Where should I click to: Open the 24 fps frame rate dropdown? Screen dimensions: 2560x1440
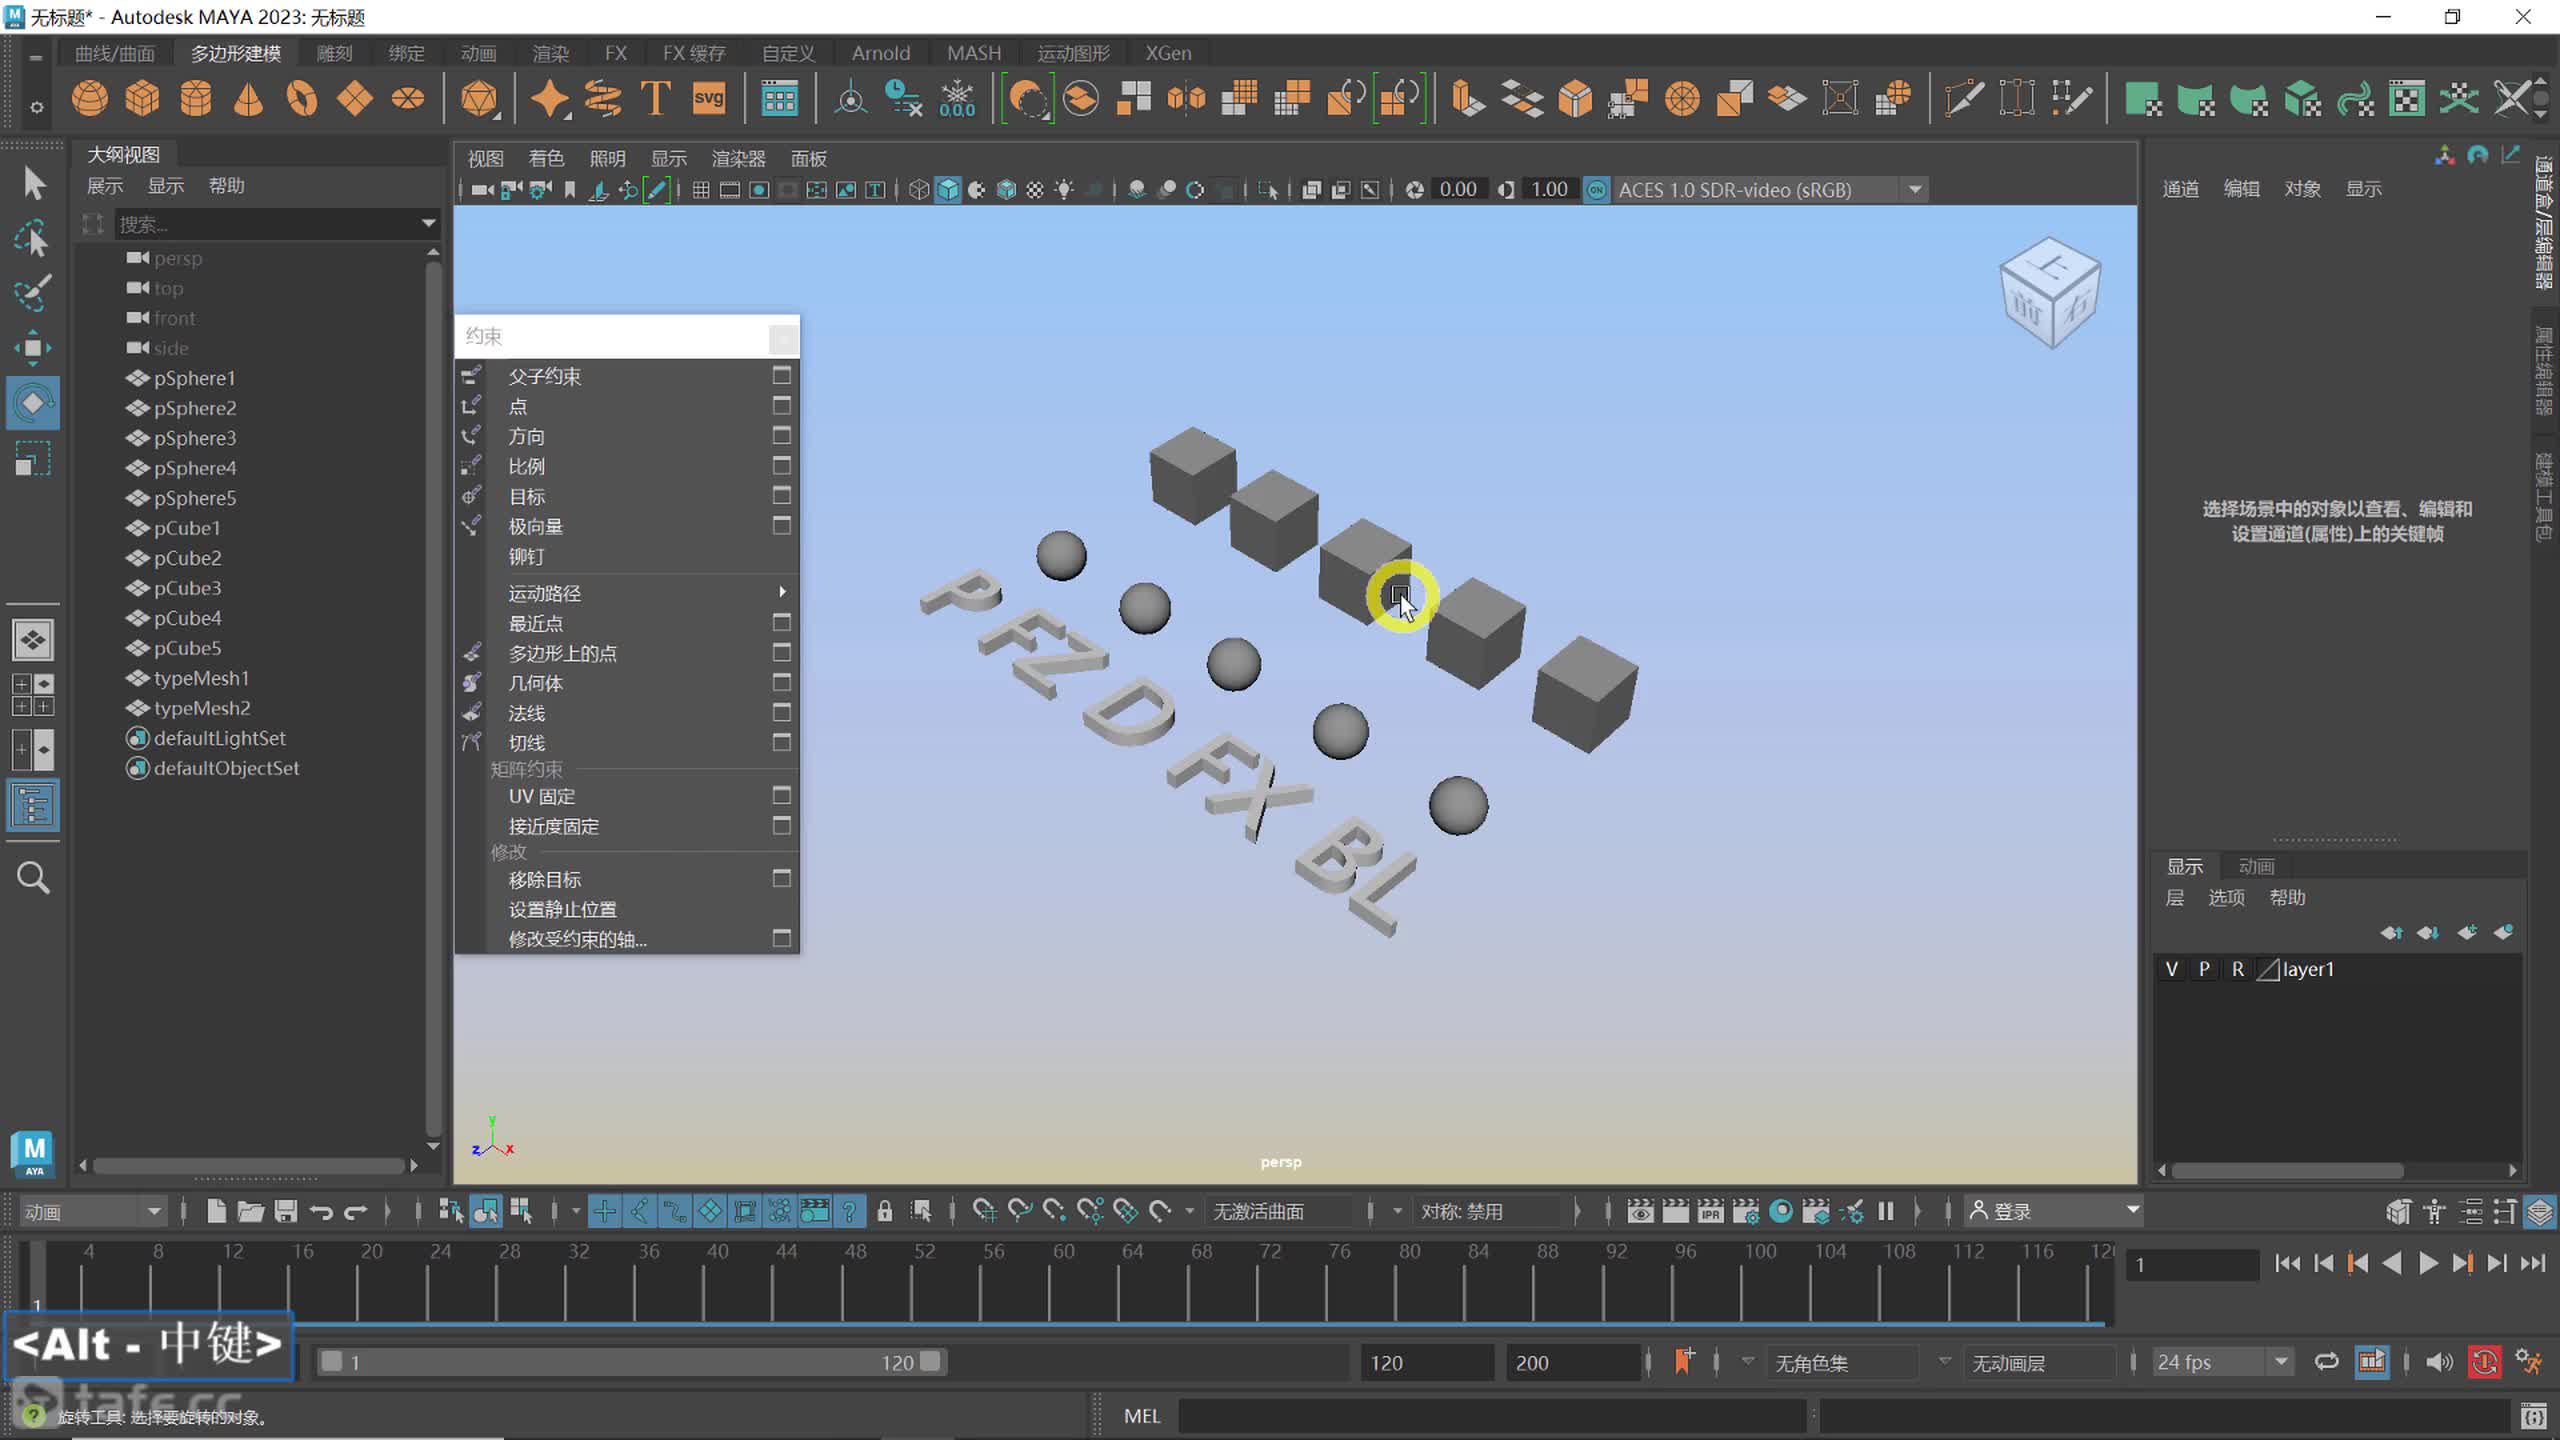click(x=2222, y=1362)
